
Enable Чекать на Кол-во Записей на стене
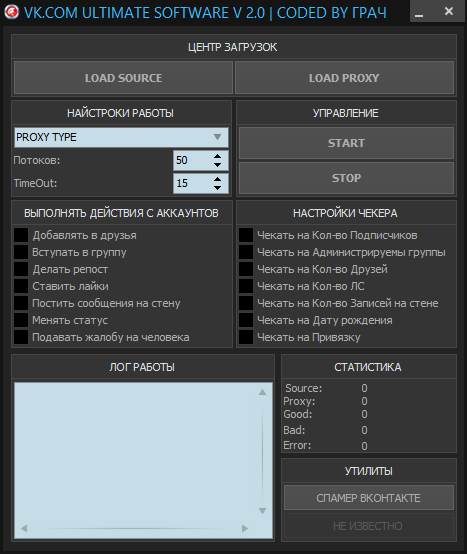click(246, 303)
